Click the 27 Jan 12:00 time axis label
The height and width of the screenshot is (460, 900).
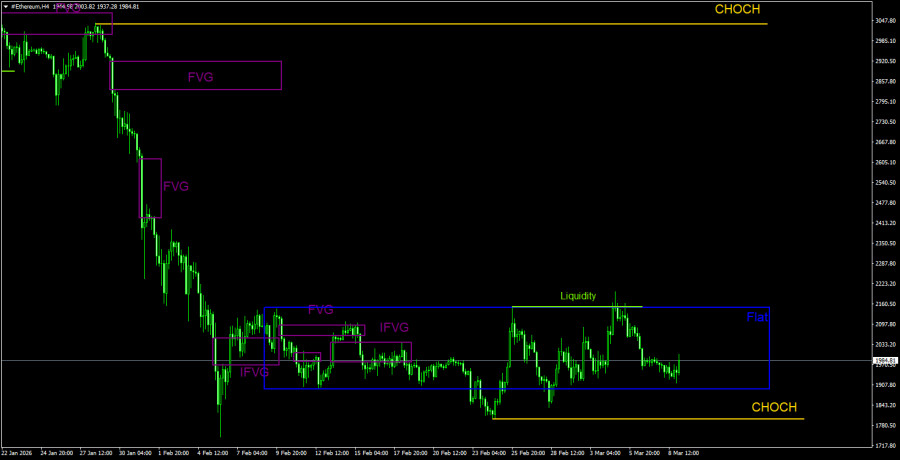[94, 453]
